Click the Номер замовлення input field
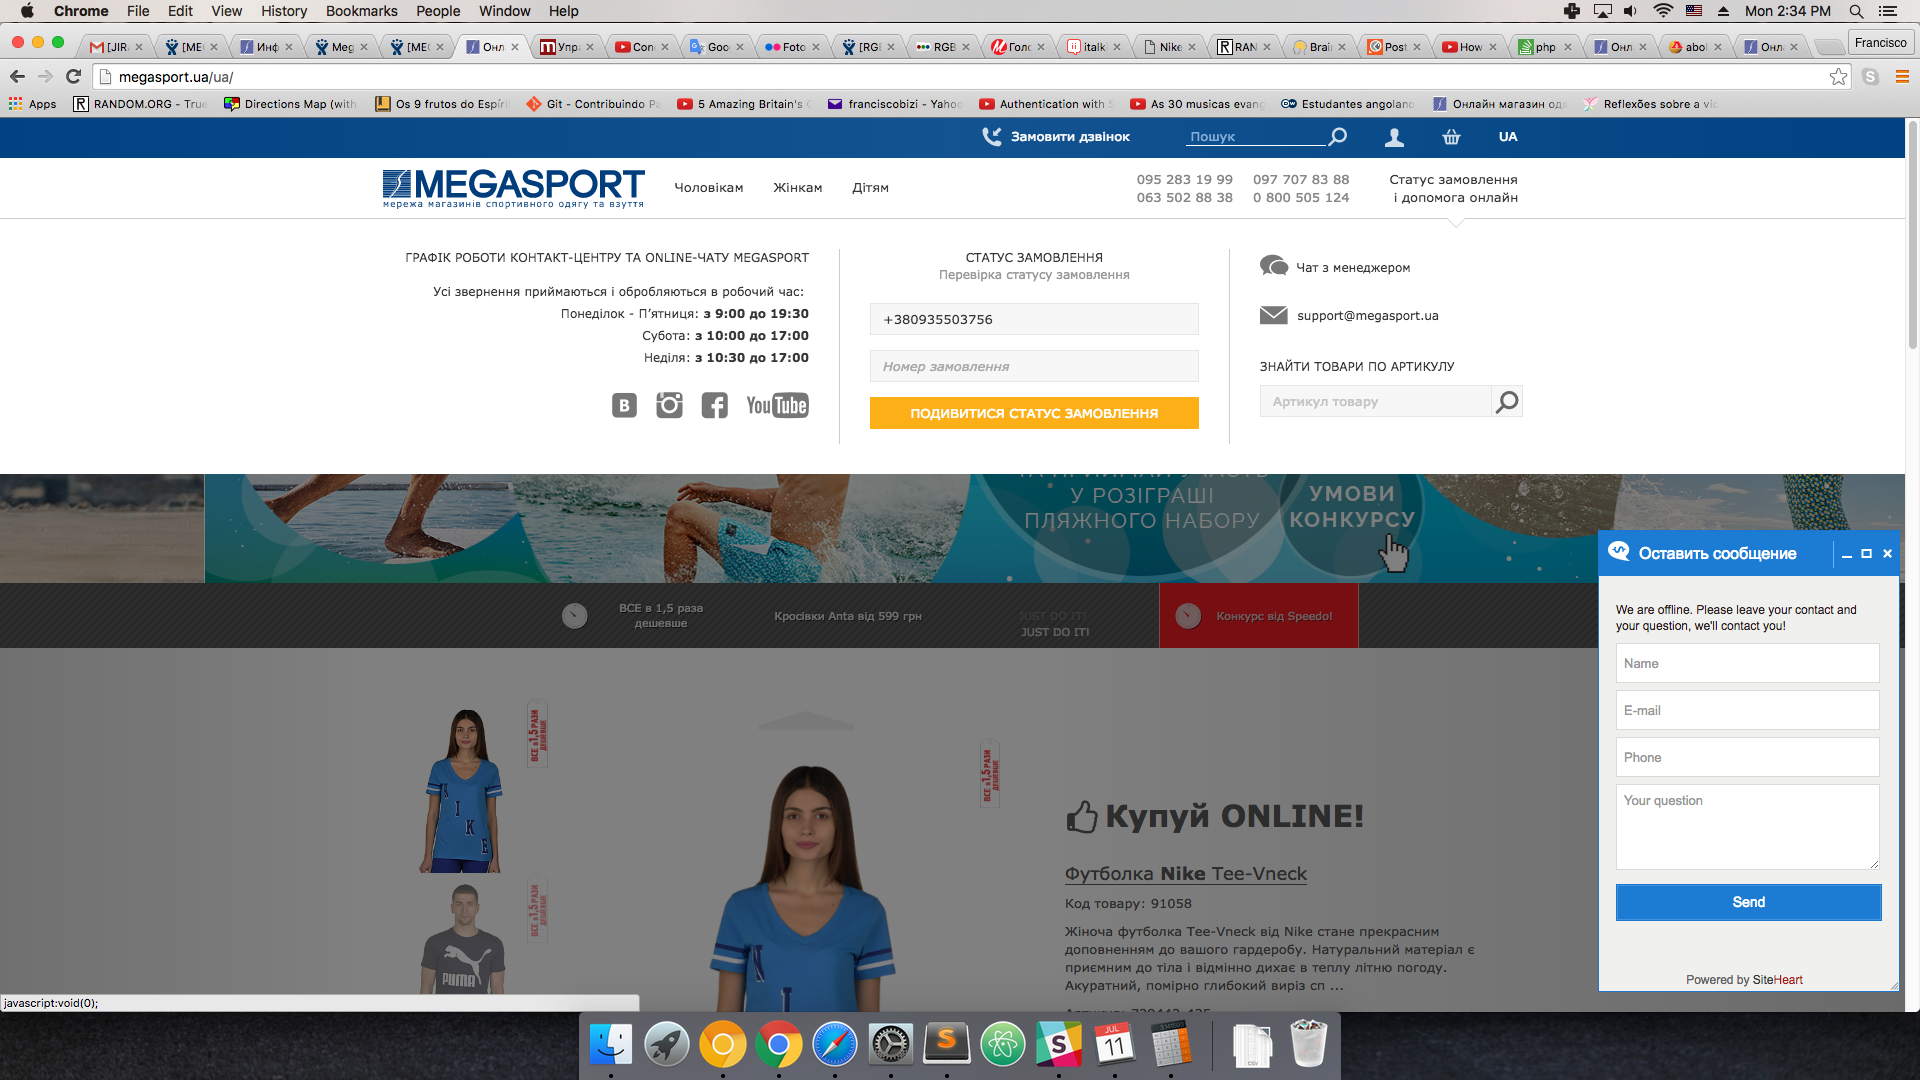This screenshot has height=1080, width=1920. (1034, 366)
